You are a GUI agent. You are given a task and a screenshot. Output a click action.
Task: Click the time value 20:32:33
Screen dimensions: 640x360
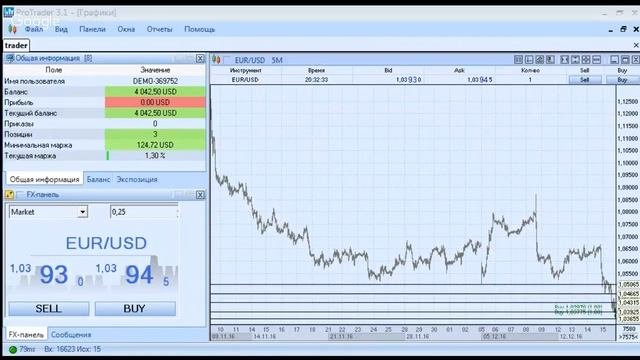(316, 80)
